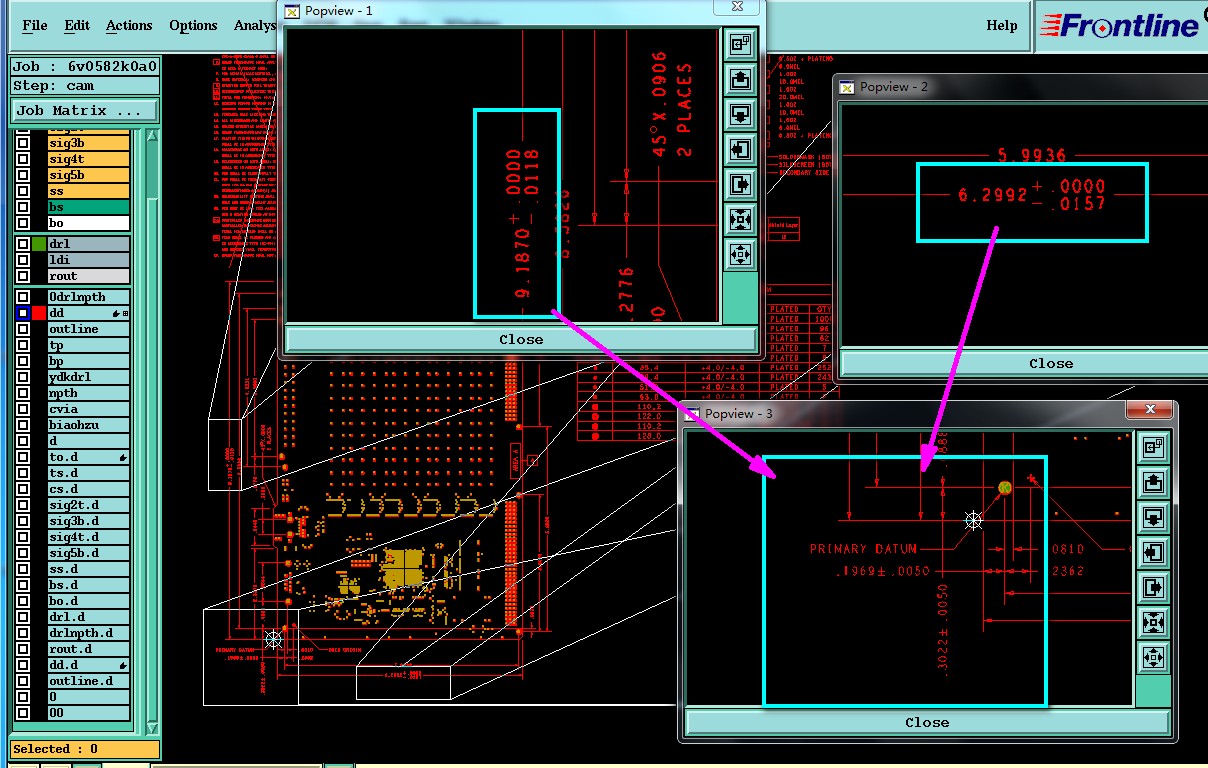Zoom in with inward-arrows icon in Popview 1
Image resolution: width=1208 pixels, height=768 pixels.
coord(740,219)
